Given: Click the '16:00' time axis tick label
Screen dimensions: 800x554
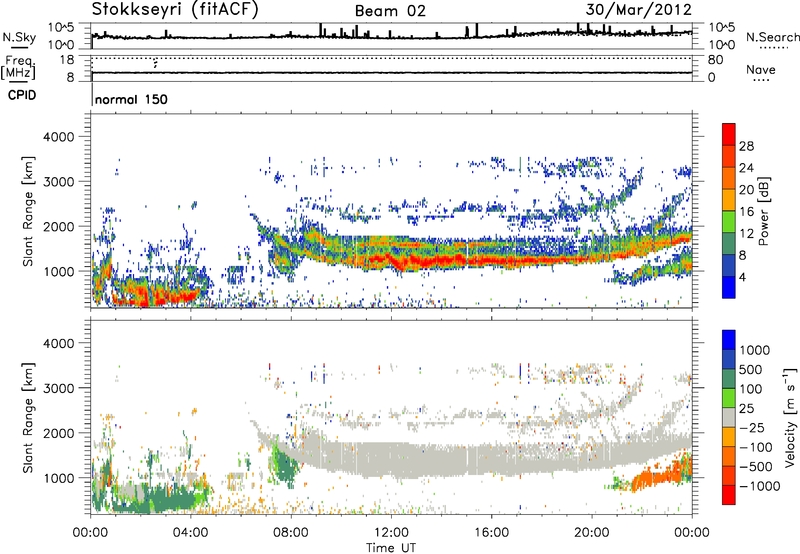Looking at the screenshot, I should coord(491,533).
